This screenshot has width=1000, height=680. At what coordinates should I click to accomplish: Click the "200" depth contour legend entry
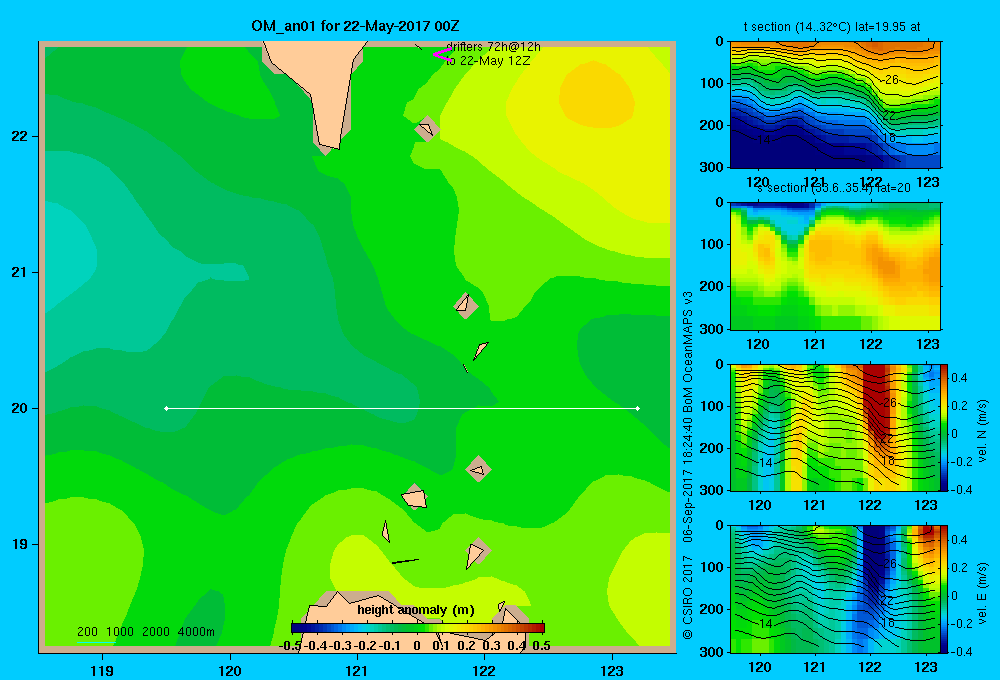87,632
